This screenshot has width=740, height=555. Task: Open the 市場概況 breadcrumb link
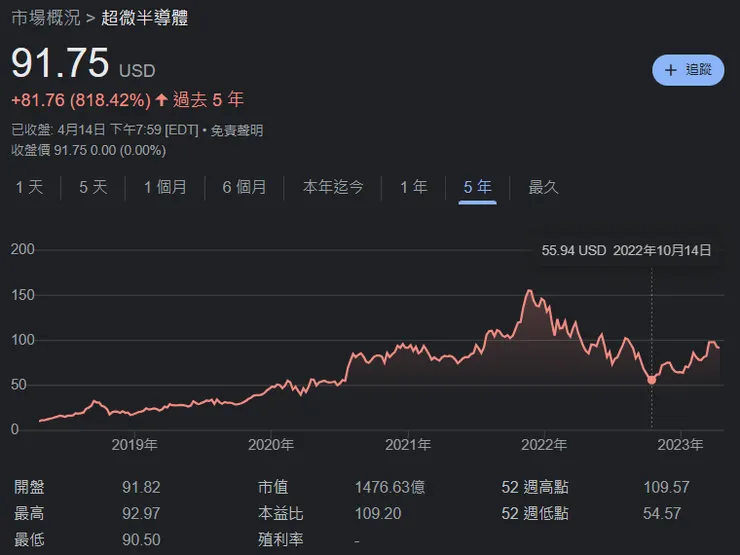pos(46,18)
